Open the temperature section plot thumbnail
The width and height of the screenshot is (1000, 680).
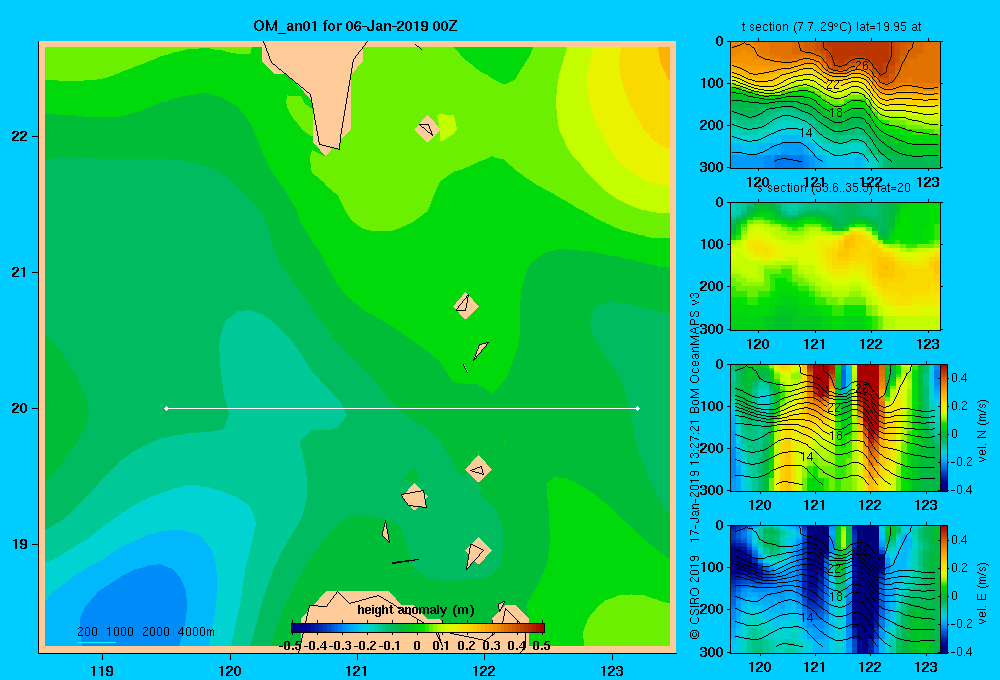pyautogui.click(x=835, y=105)
